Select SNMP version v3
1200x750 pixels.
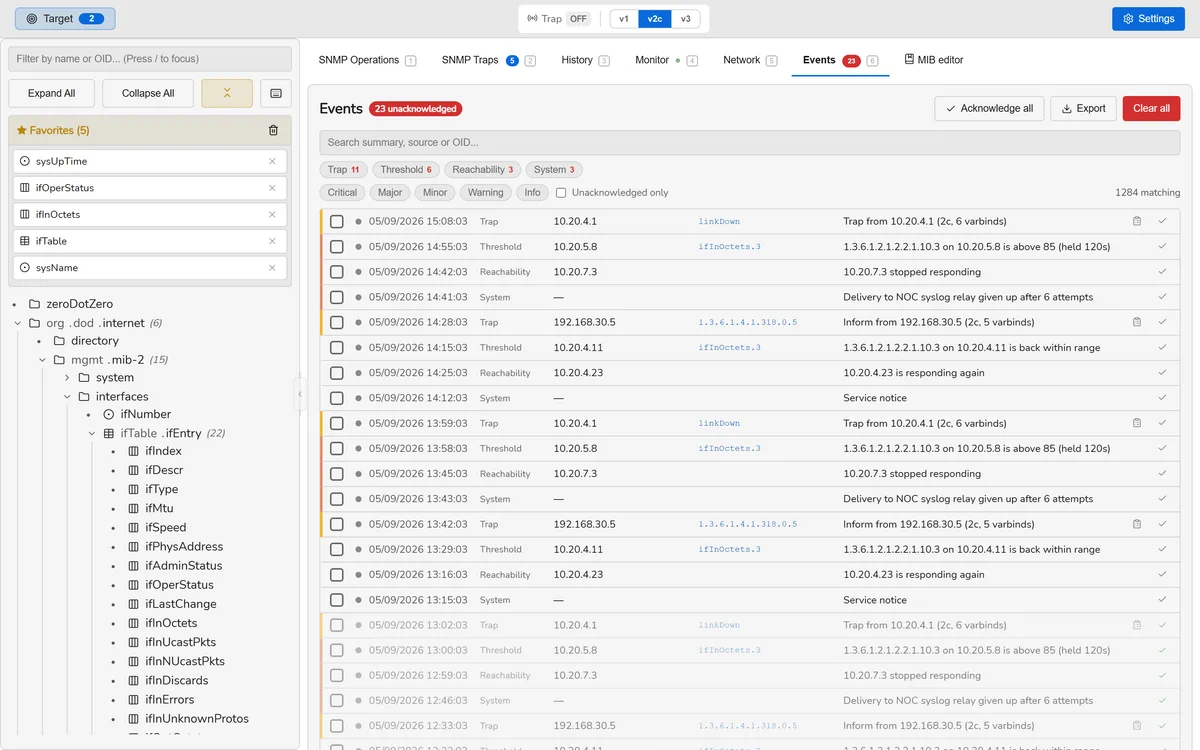(685, 18)
